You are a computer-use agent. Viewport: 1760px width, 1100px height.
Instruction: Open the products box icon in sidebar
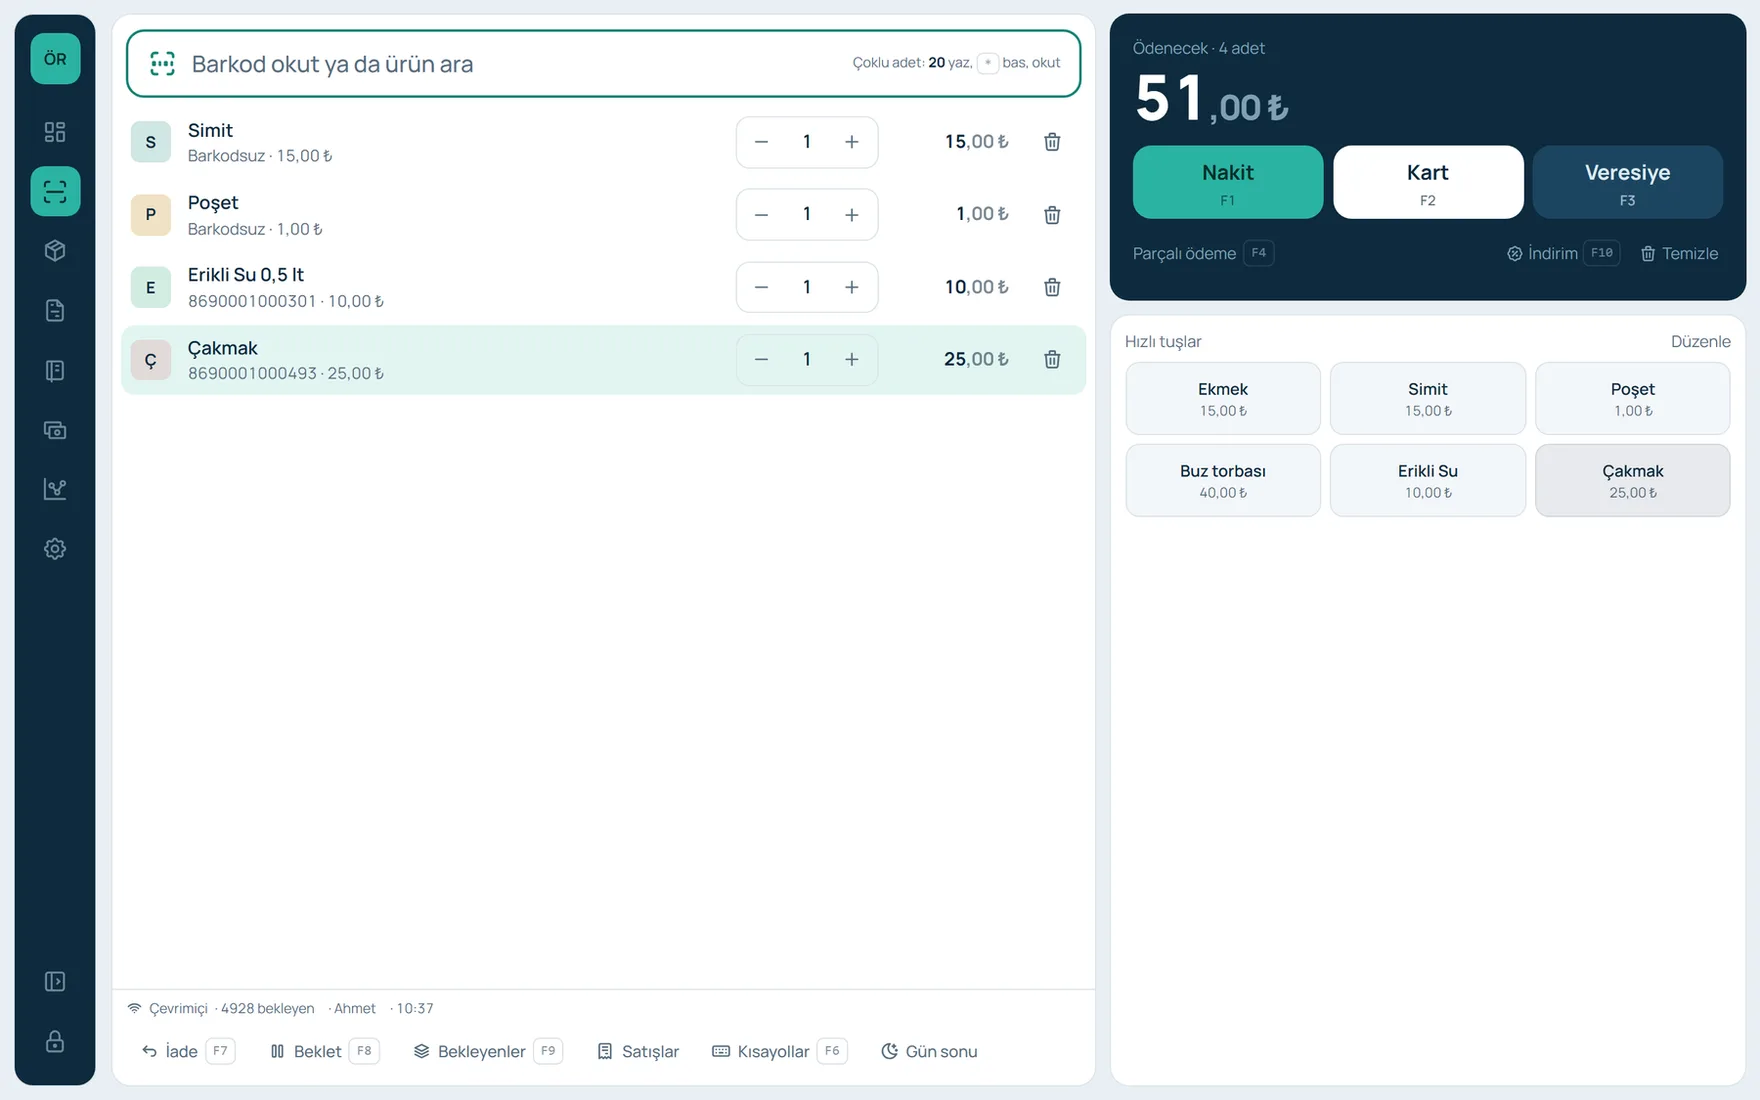point(55,250)
